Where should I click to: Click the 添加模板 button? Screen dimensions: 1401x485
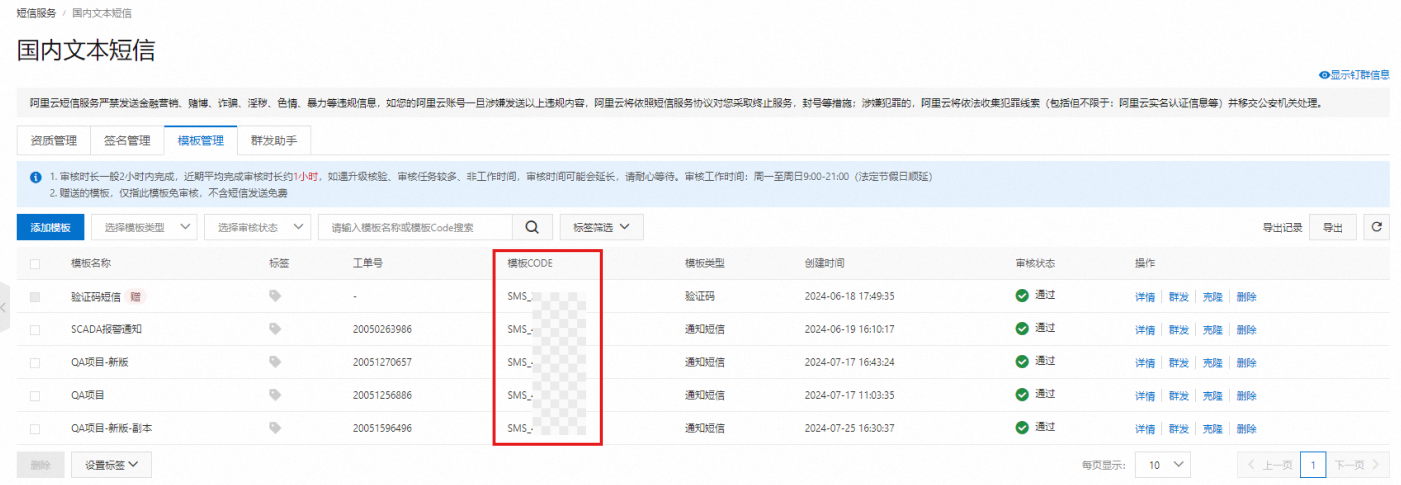pos(50,228)
